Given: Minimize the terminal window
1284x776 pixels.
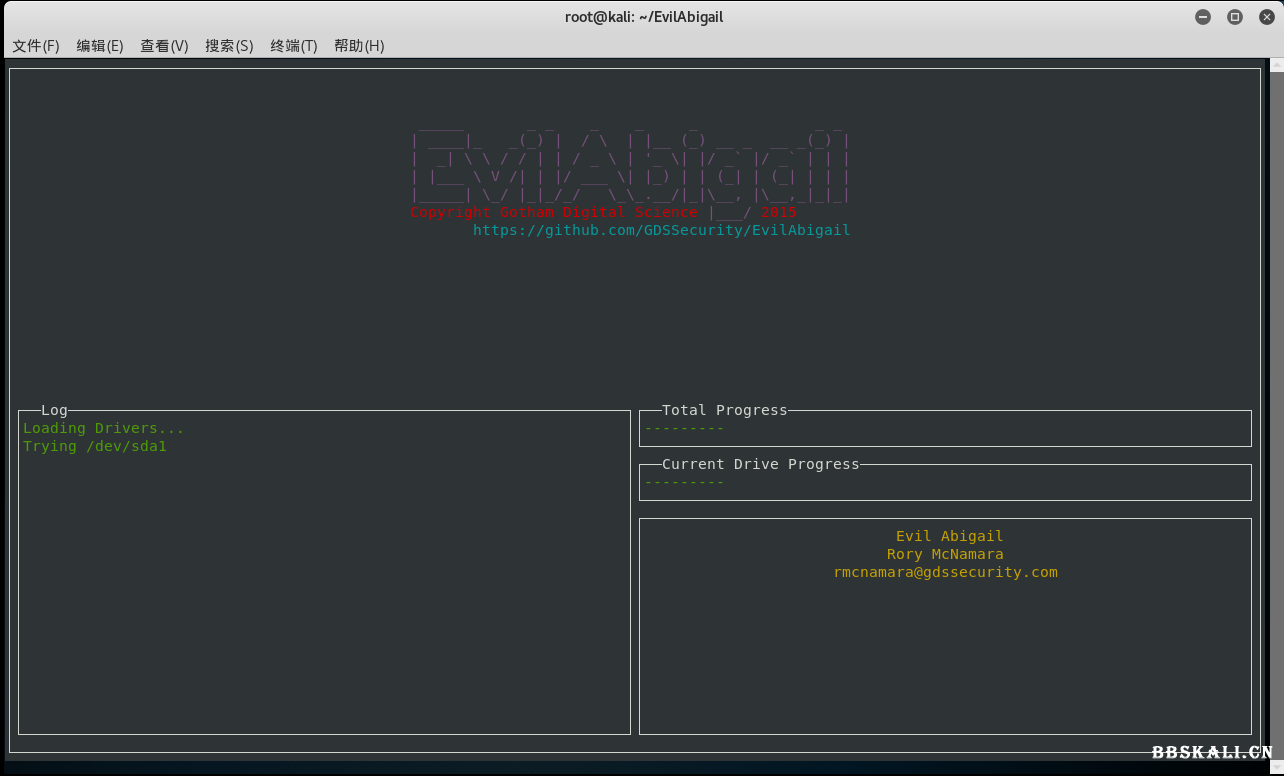Looking at the screenshot, I should tap(1203, 17).
